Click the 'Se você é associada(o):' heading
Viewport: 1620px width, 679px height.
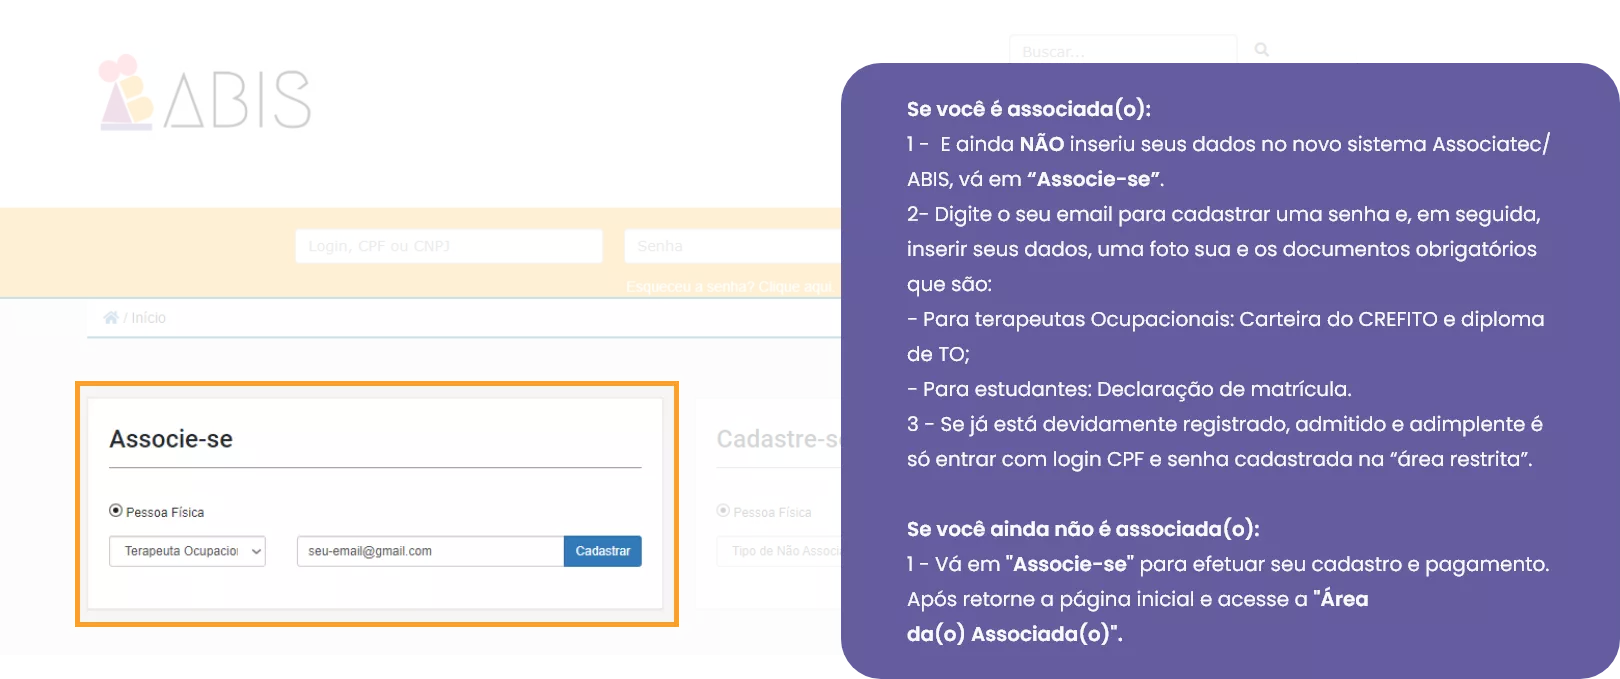(x=1028, y=109)
